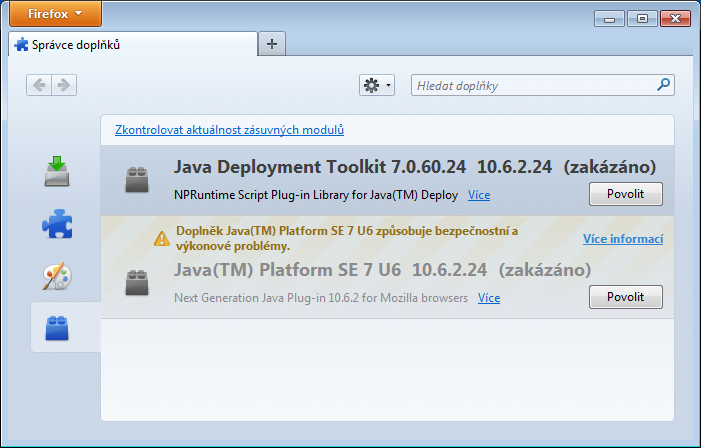Minimize the Firefox window
The height and width of the screenshot is (448, 701).
tap(609, 19)
